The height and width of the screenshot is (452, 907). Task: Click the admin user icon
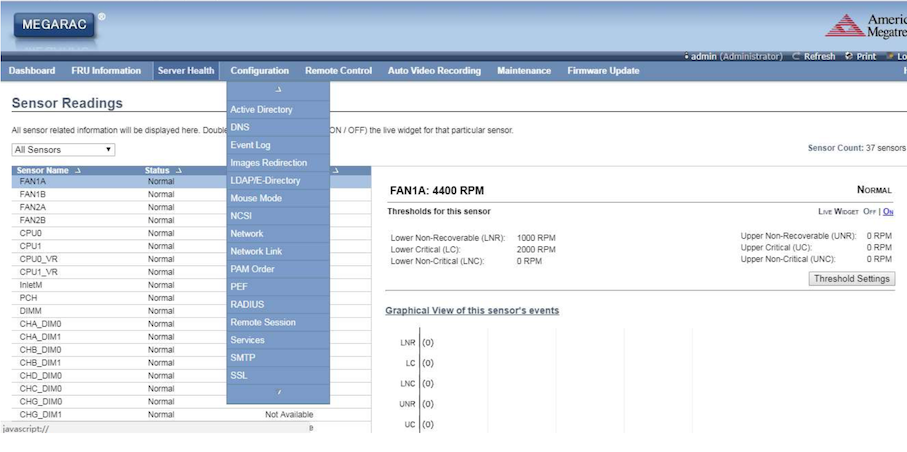(686, 57)
